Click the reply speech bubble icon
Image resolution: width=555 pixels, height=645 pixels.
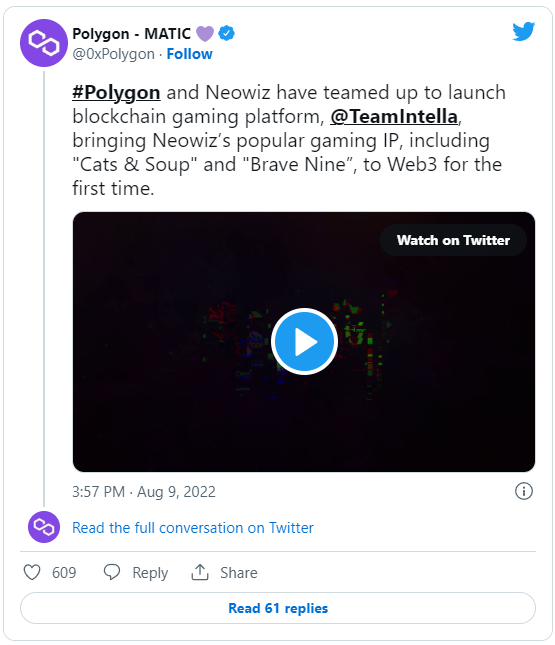(x=111, y=572)
